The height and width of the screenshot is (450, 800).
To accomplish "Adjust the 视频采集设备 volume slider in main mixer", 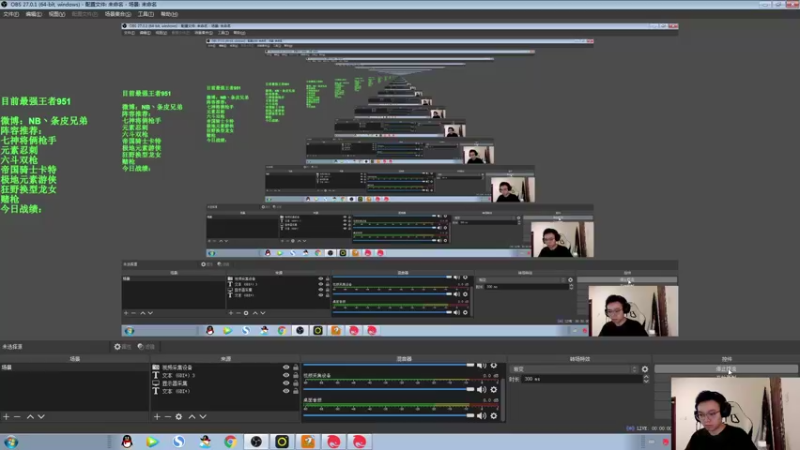I will 389,389.
